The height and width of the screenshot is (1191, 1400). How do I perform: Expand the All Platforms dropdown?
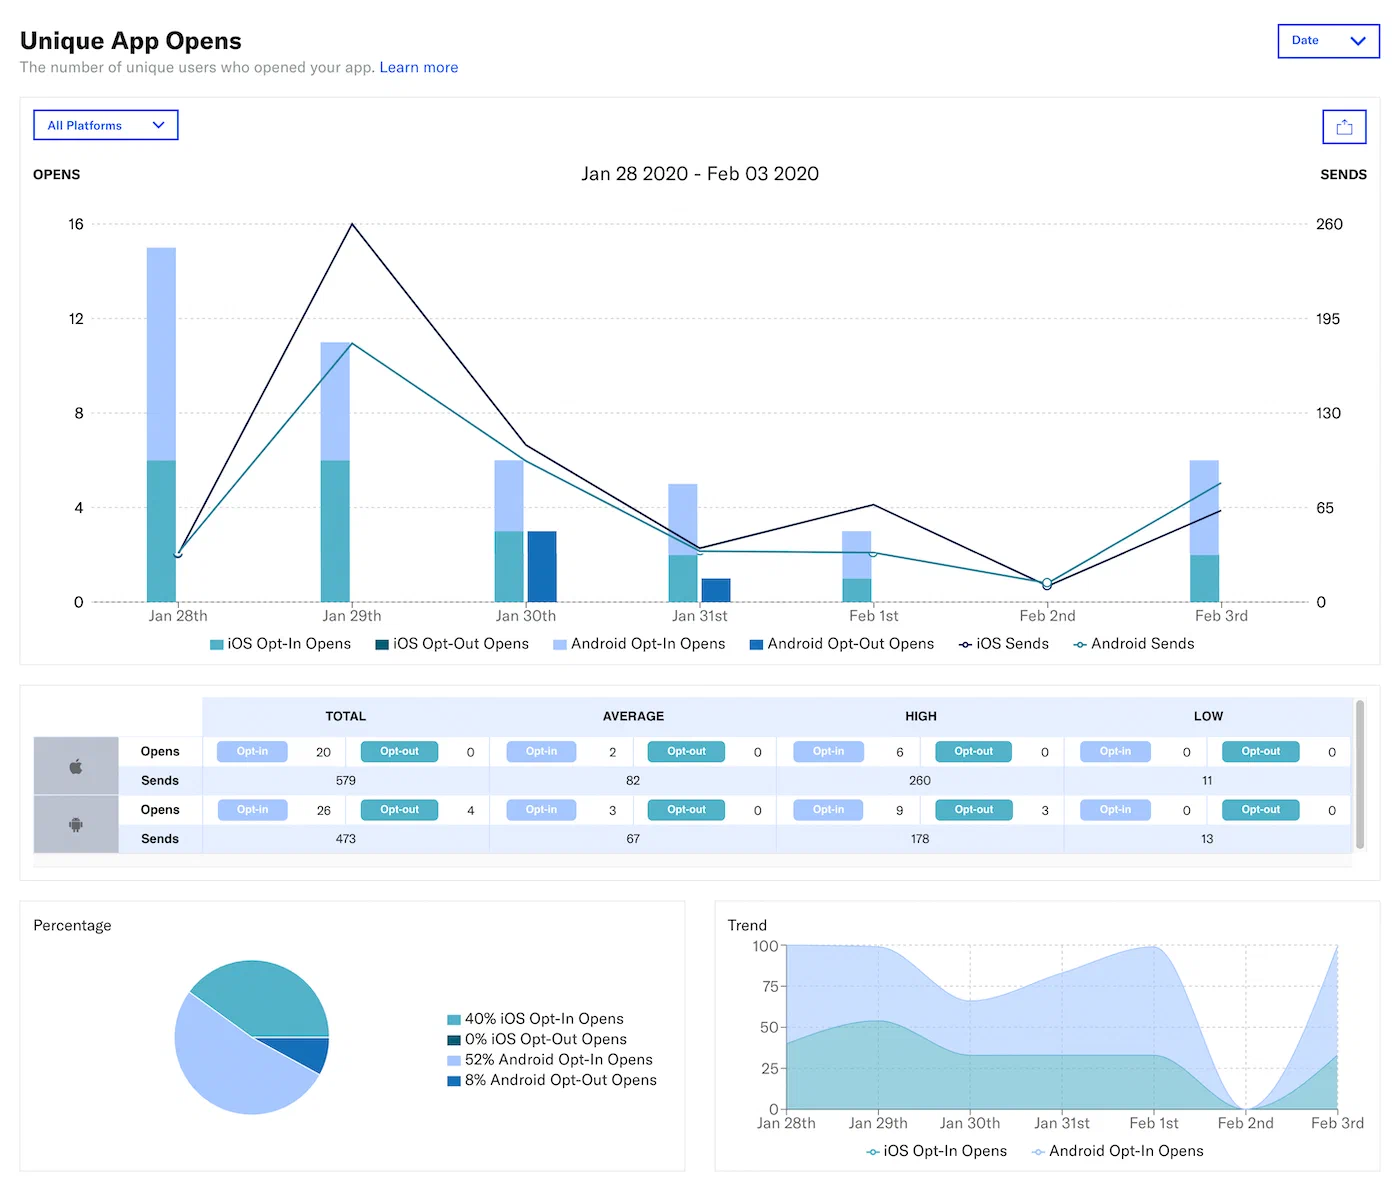tap(105, 125)
